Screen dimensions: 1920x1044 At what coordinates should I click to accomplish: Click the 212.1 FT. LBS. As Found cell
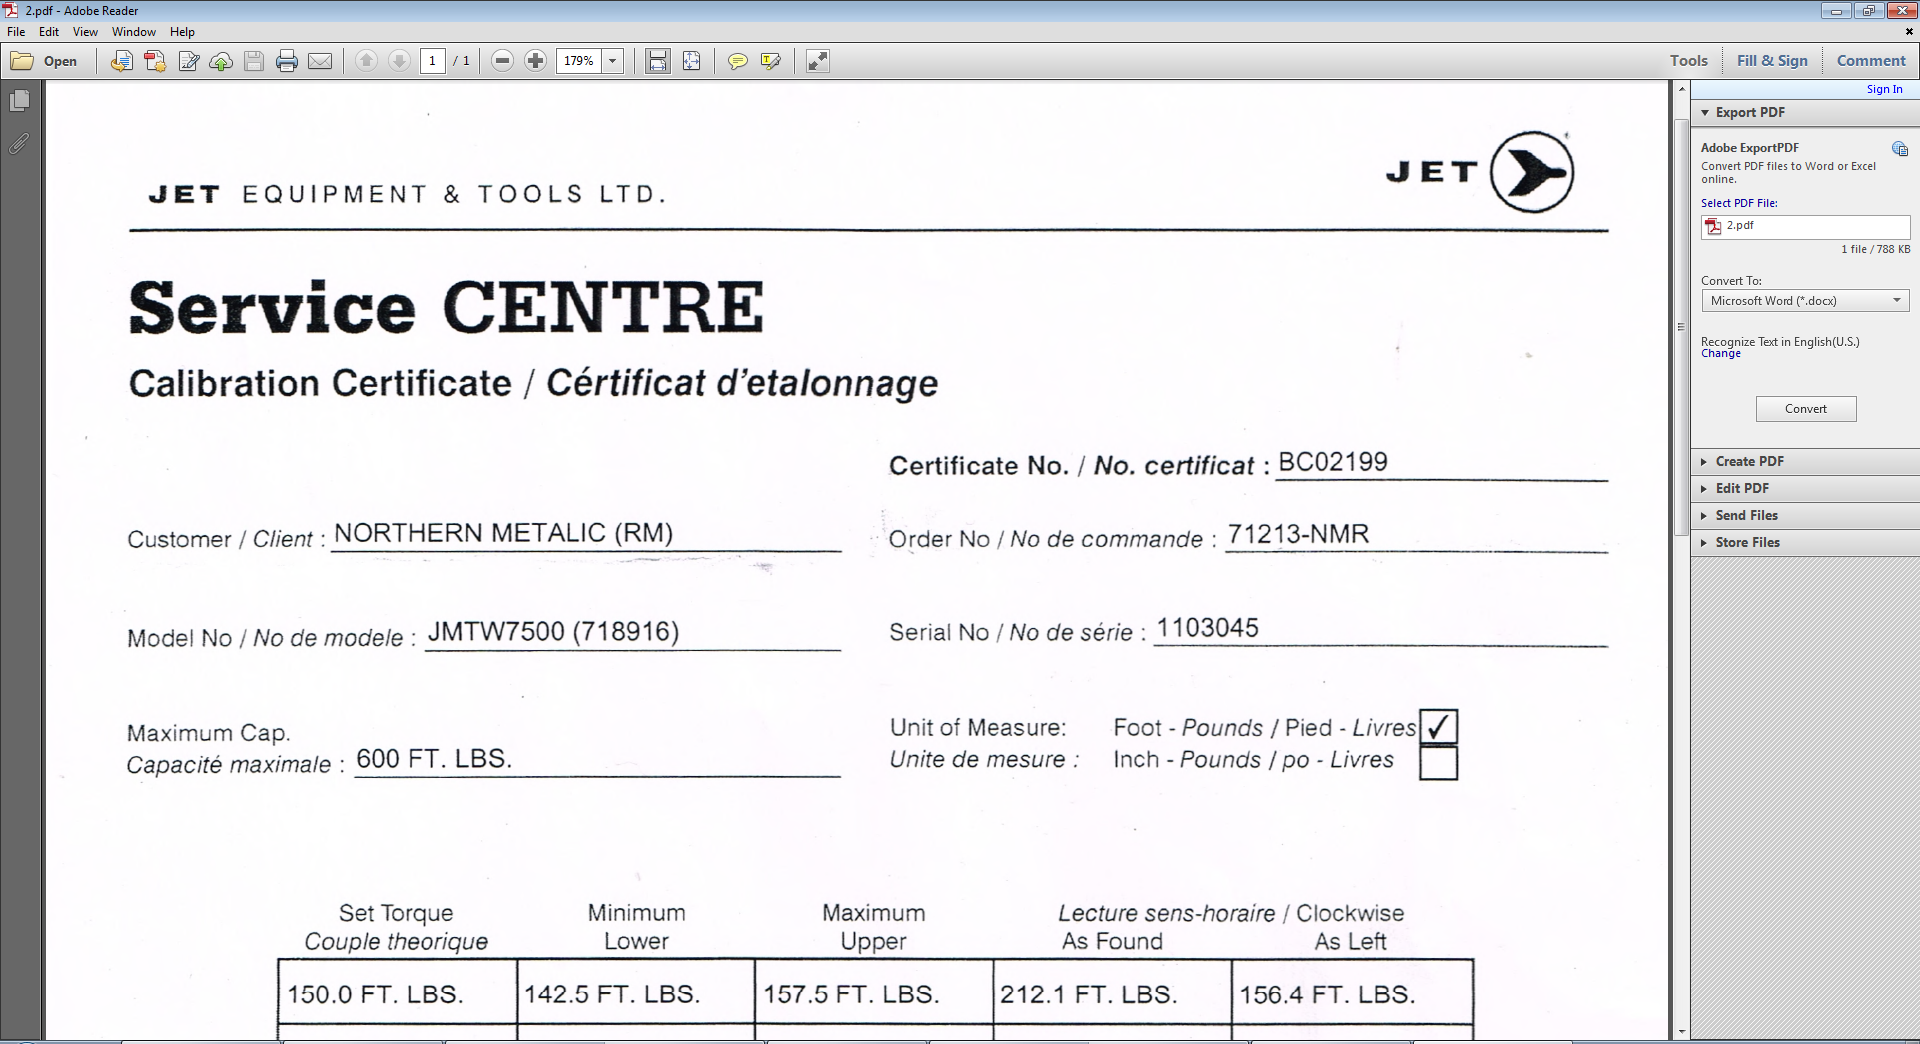coord(1112,992)
